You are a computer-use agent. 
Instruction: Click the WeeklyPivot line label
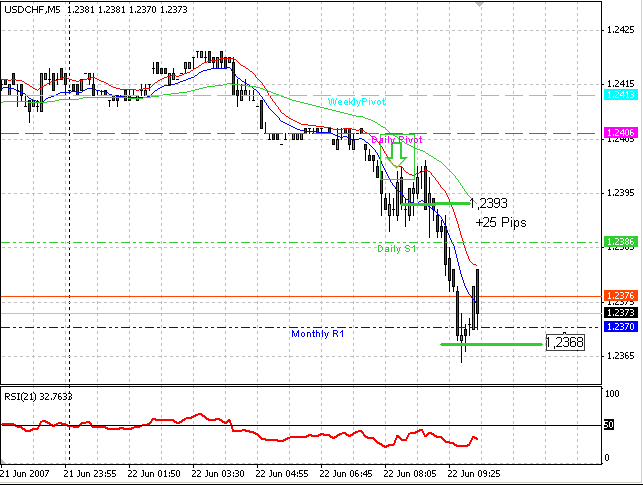pos(356,102)
